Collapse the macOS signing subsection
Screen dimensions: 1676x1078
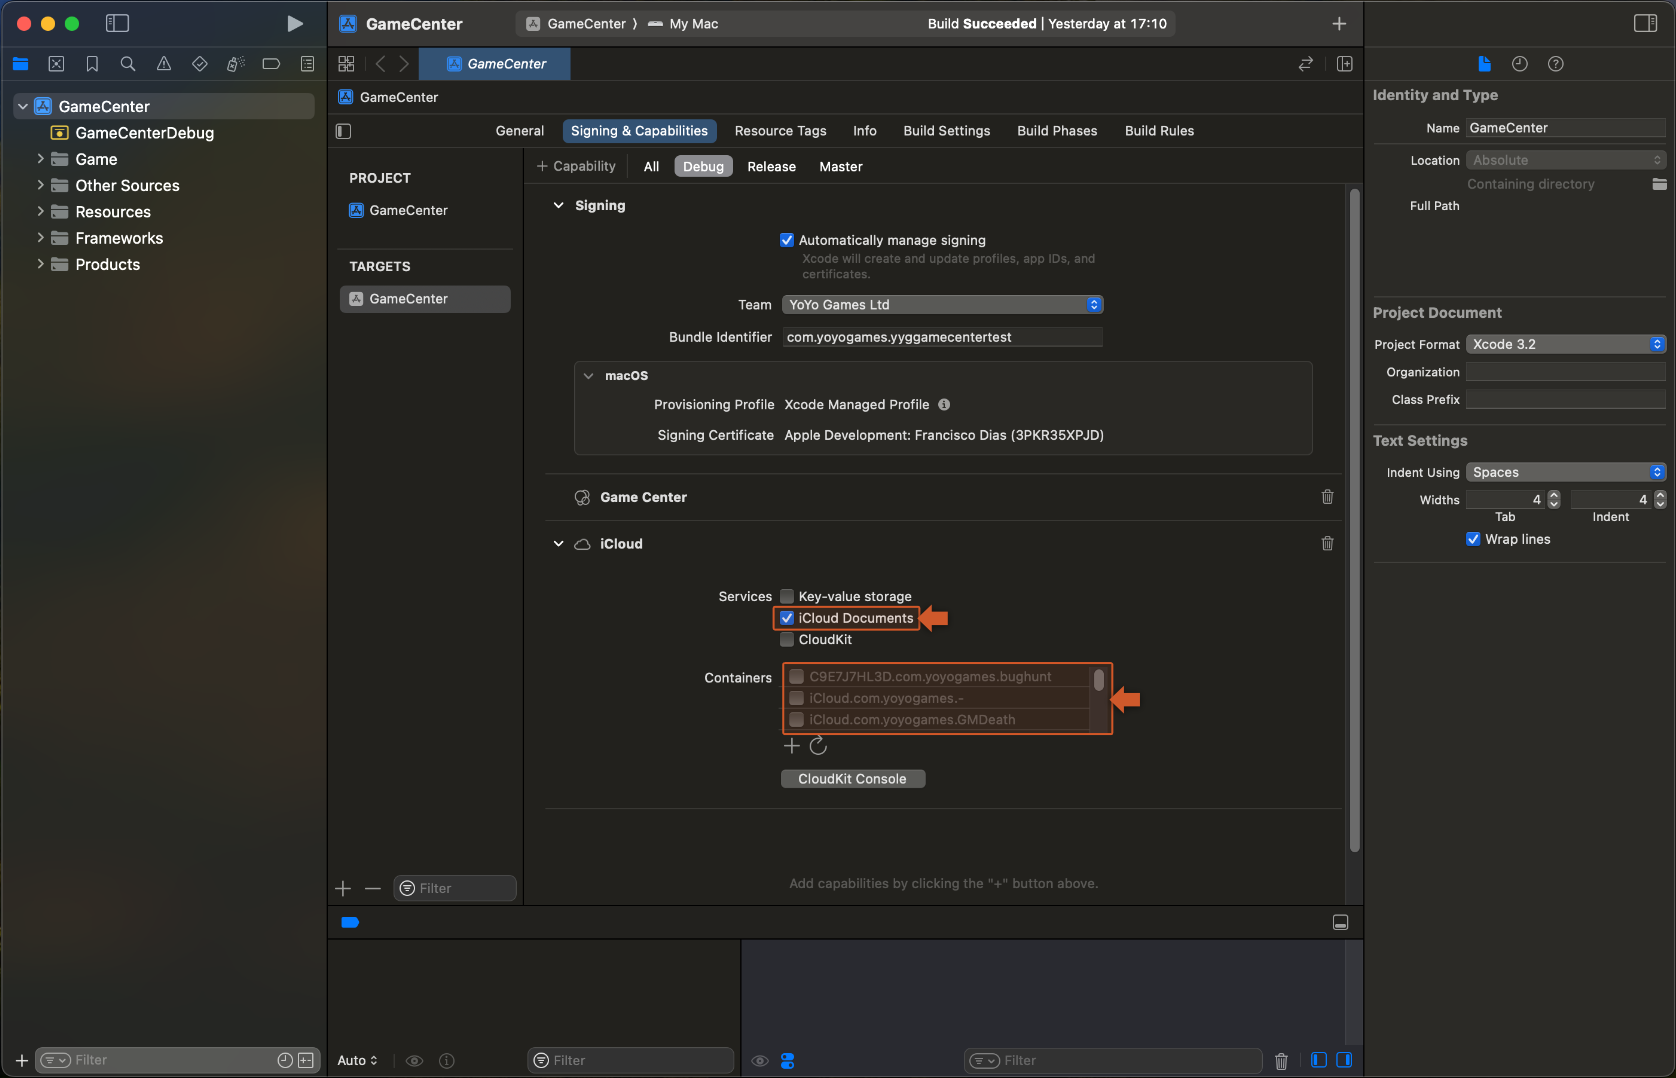click(x=589, y=376)
